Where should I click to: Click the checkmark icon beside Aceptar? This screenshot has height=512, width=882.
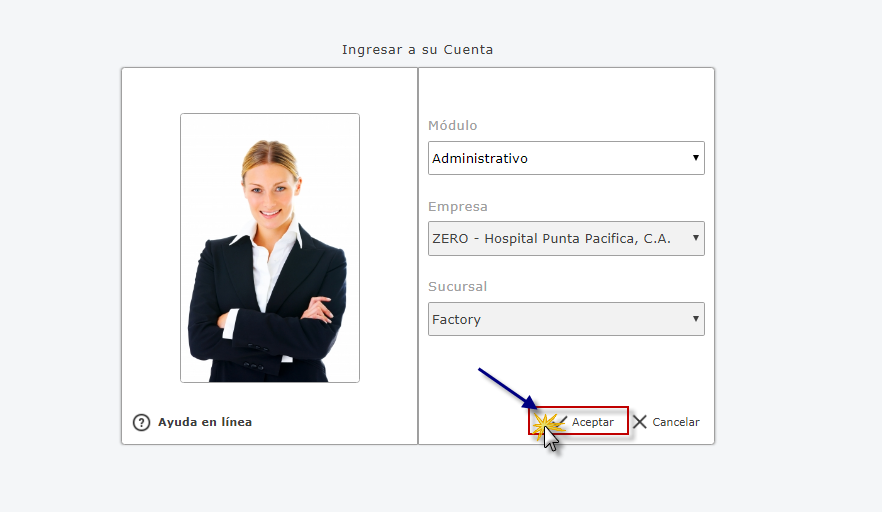point(561,421)
